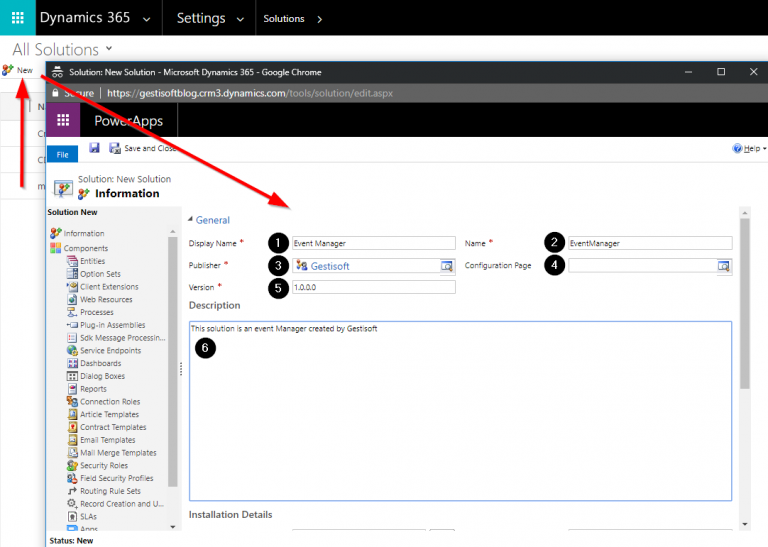Click the Processes icon
768x547 pixels.
coord(72,312)
